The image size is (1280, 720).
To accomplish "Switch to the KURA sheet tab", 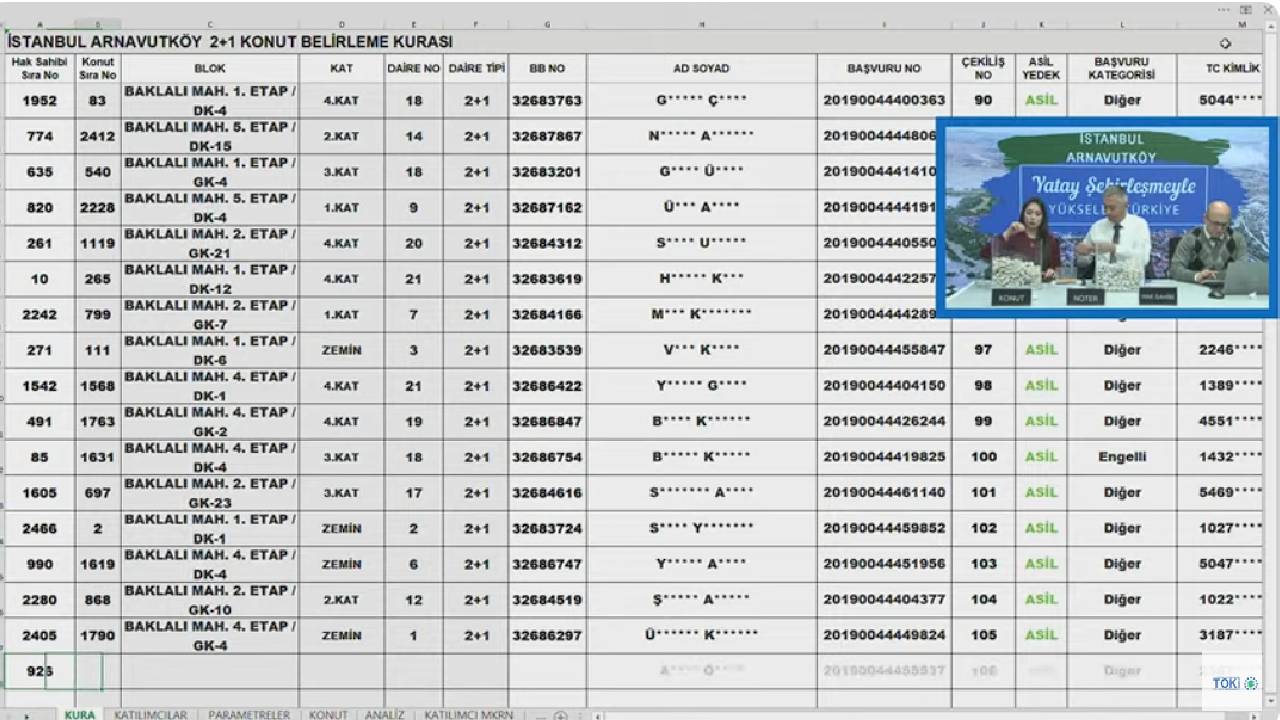I will coord(79,715).
